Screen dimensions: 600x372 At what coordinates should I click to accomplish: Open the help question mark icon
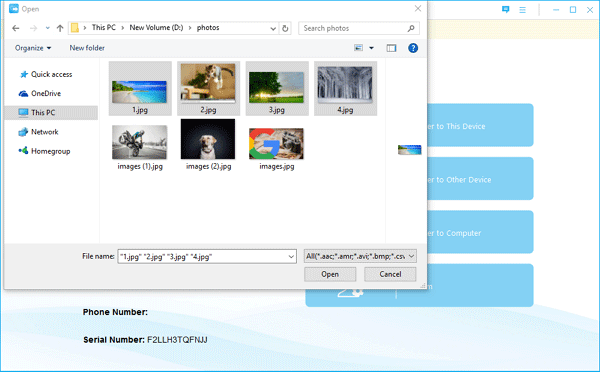413,48
